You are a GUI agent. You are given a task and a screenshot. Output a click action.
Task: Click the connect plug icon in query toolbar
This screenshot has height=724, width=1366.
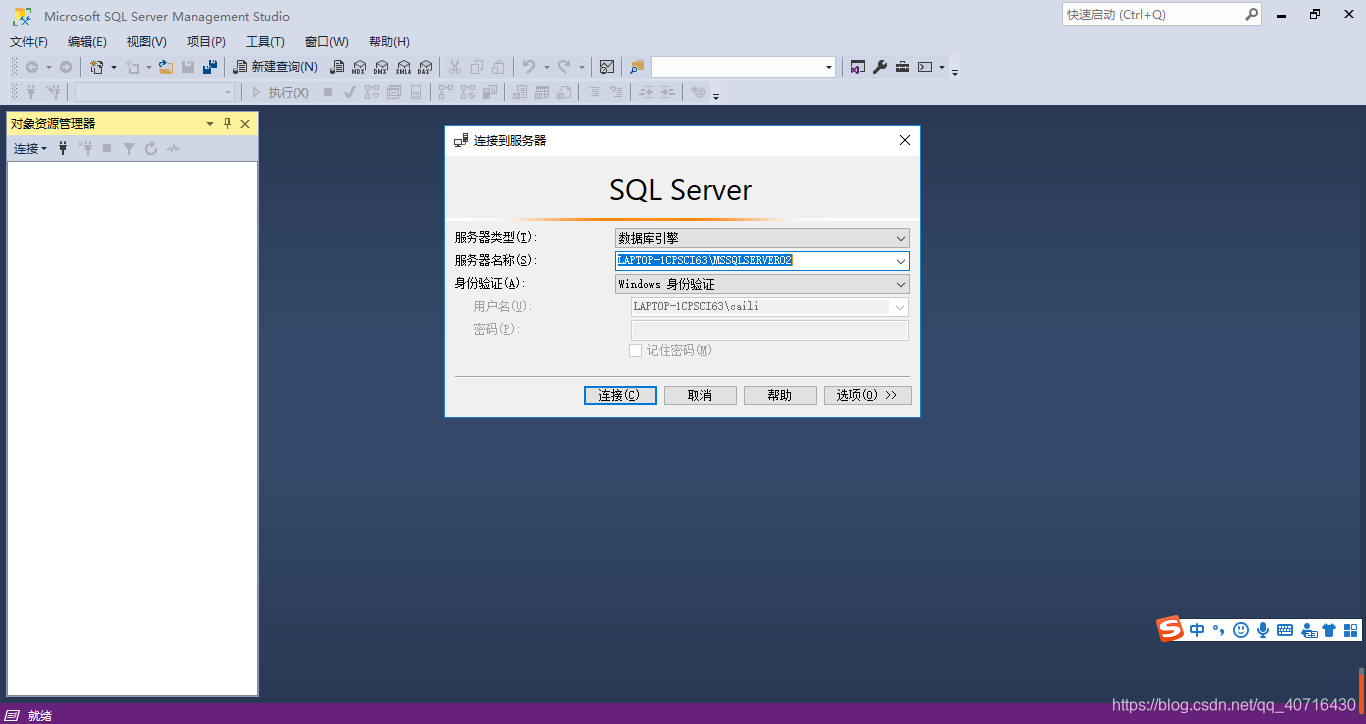point(31,92)
